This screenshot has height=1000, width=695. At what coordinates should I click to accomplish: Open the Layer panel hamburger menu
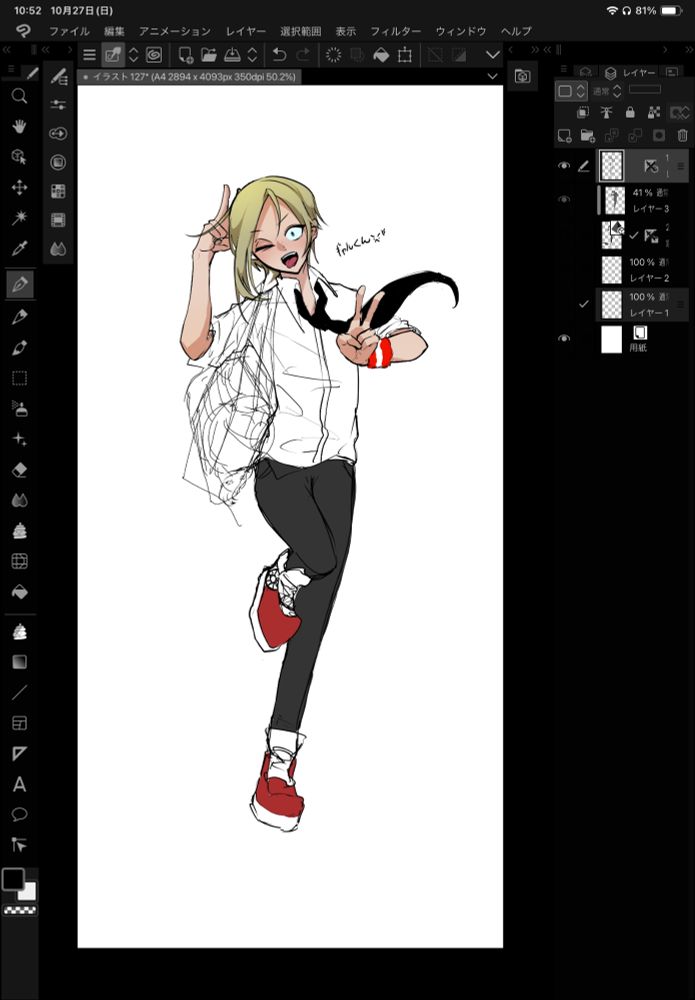click(x=564, y=69)
